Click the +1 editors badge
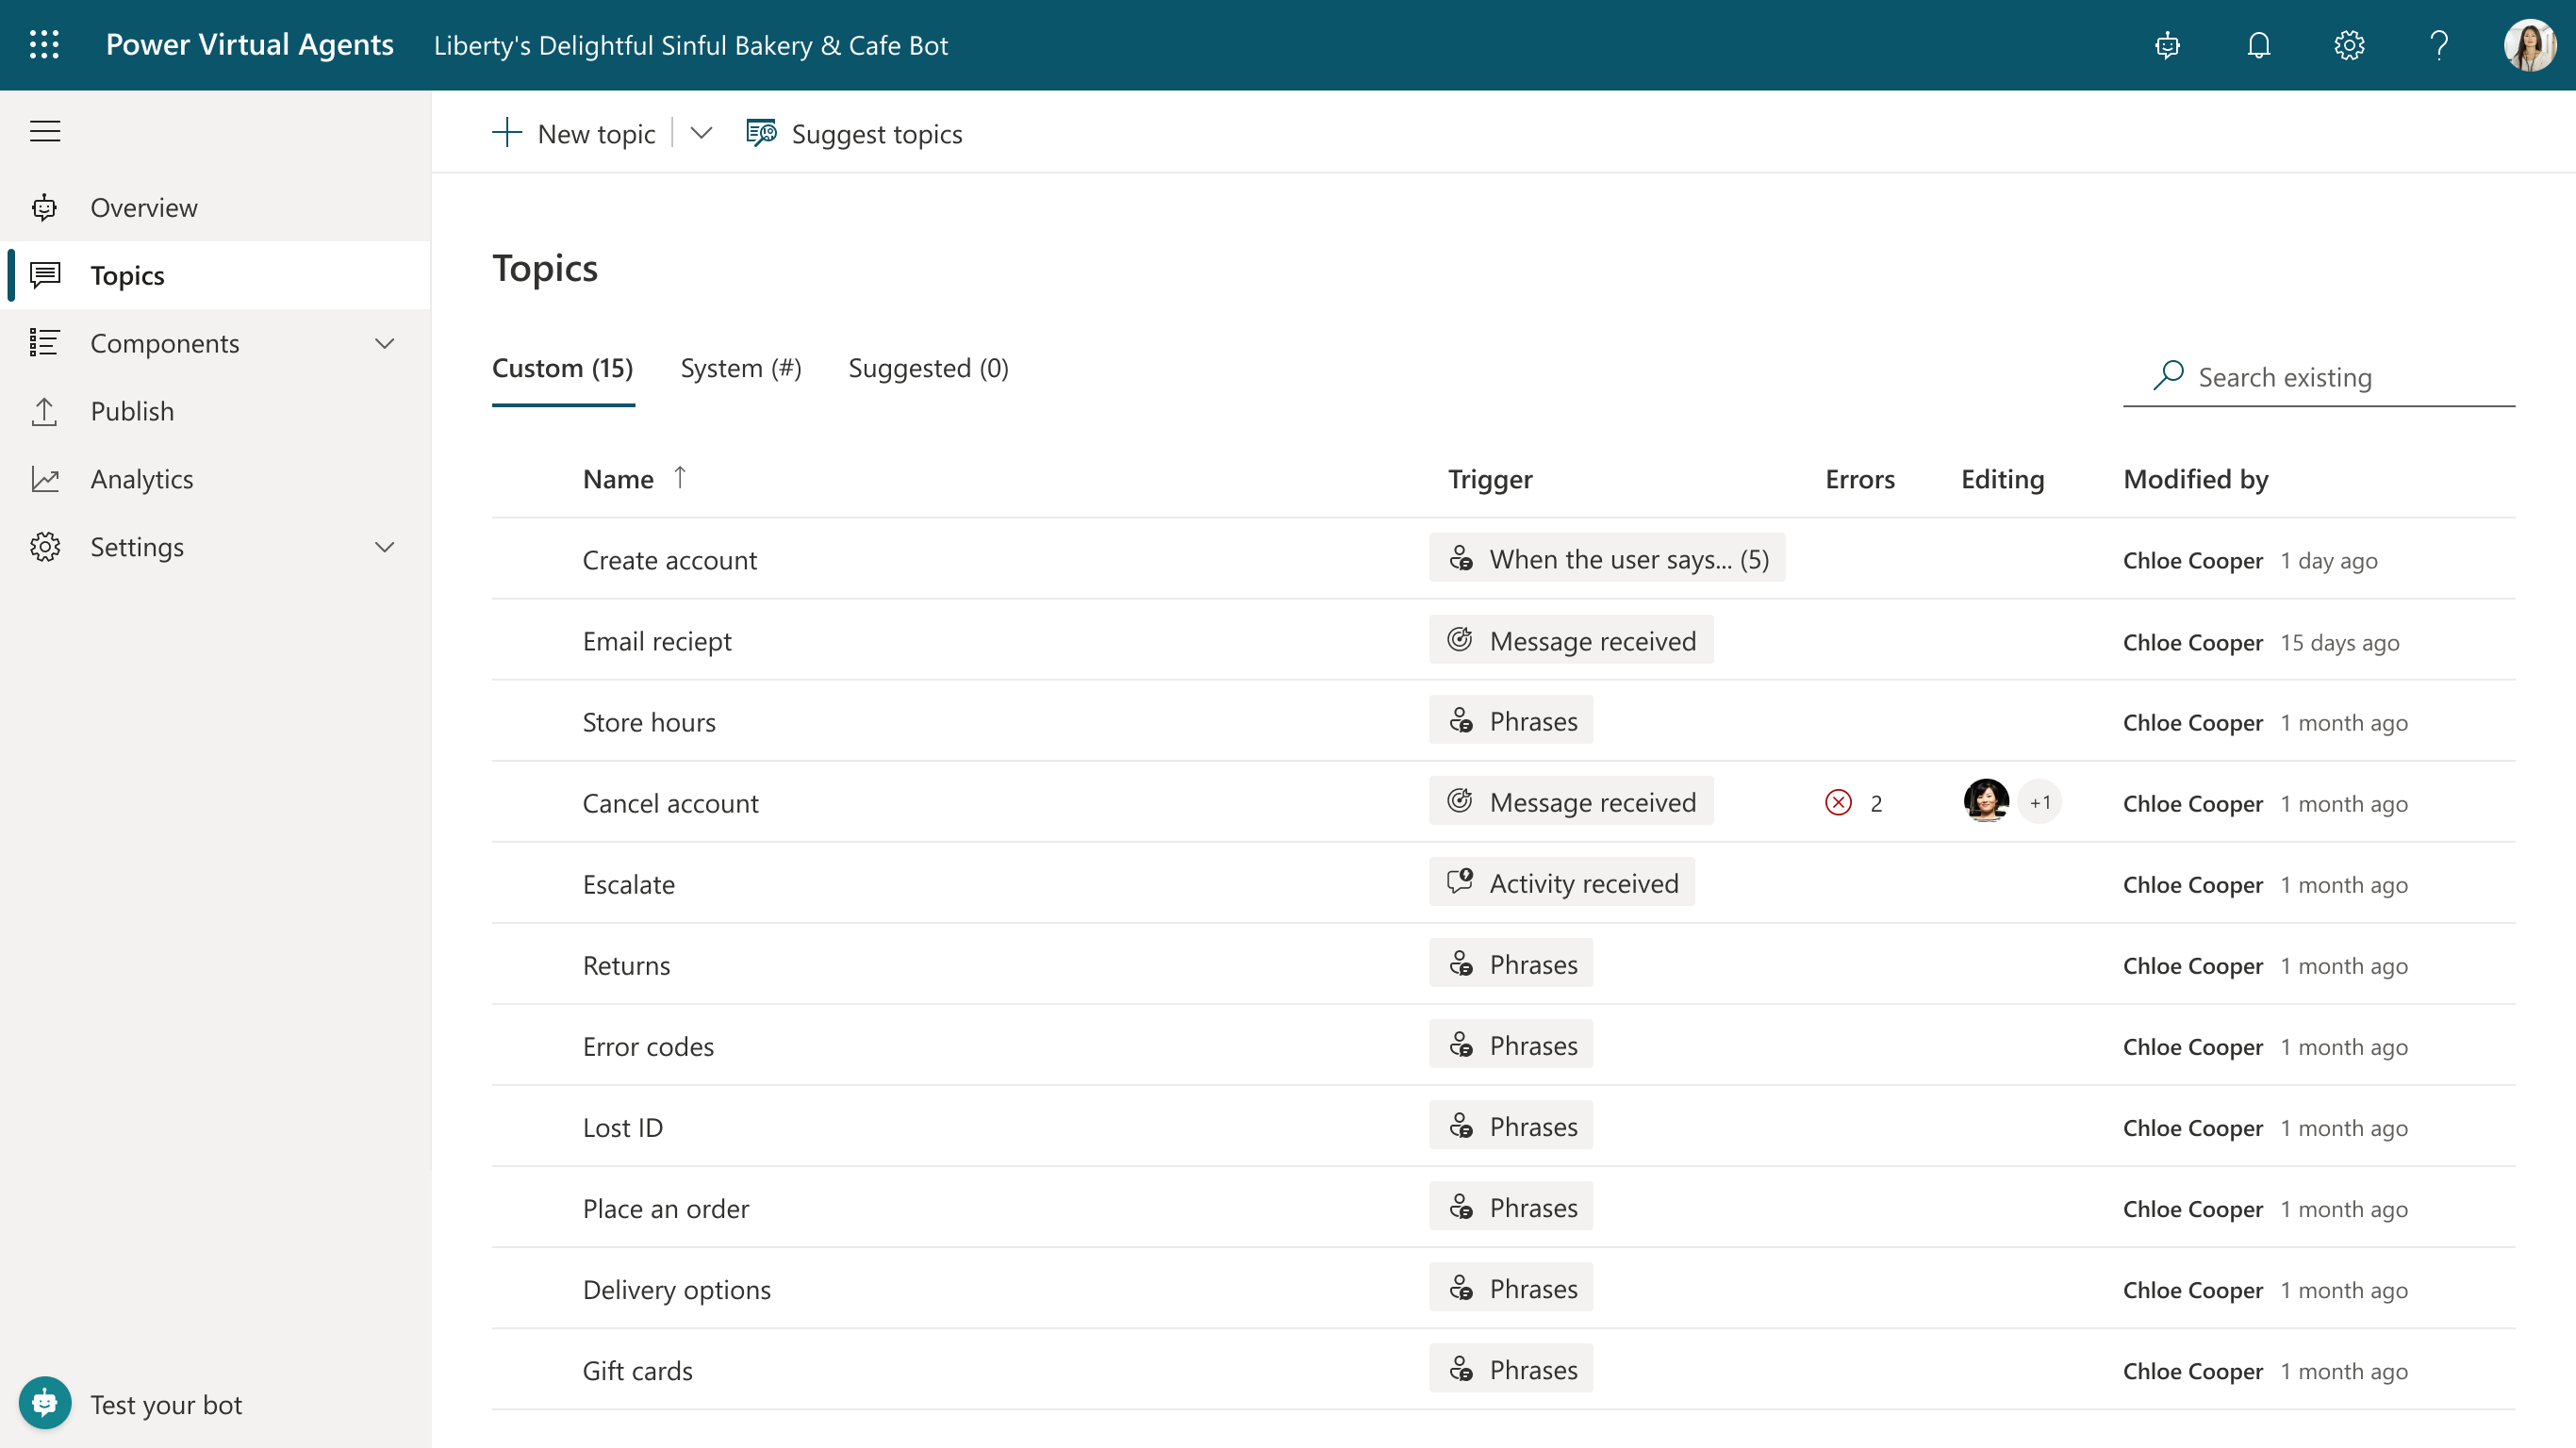2576x1448 pixels. (x=2040, y=803)
